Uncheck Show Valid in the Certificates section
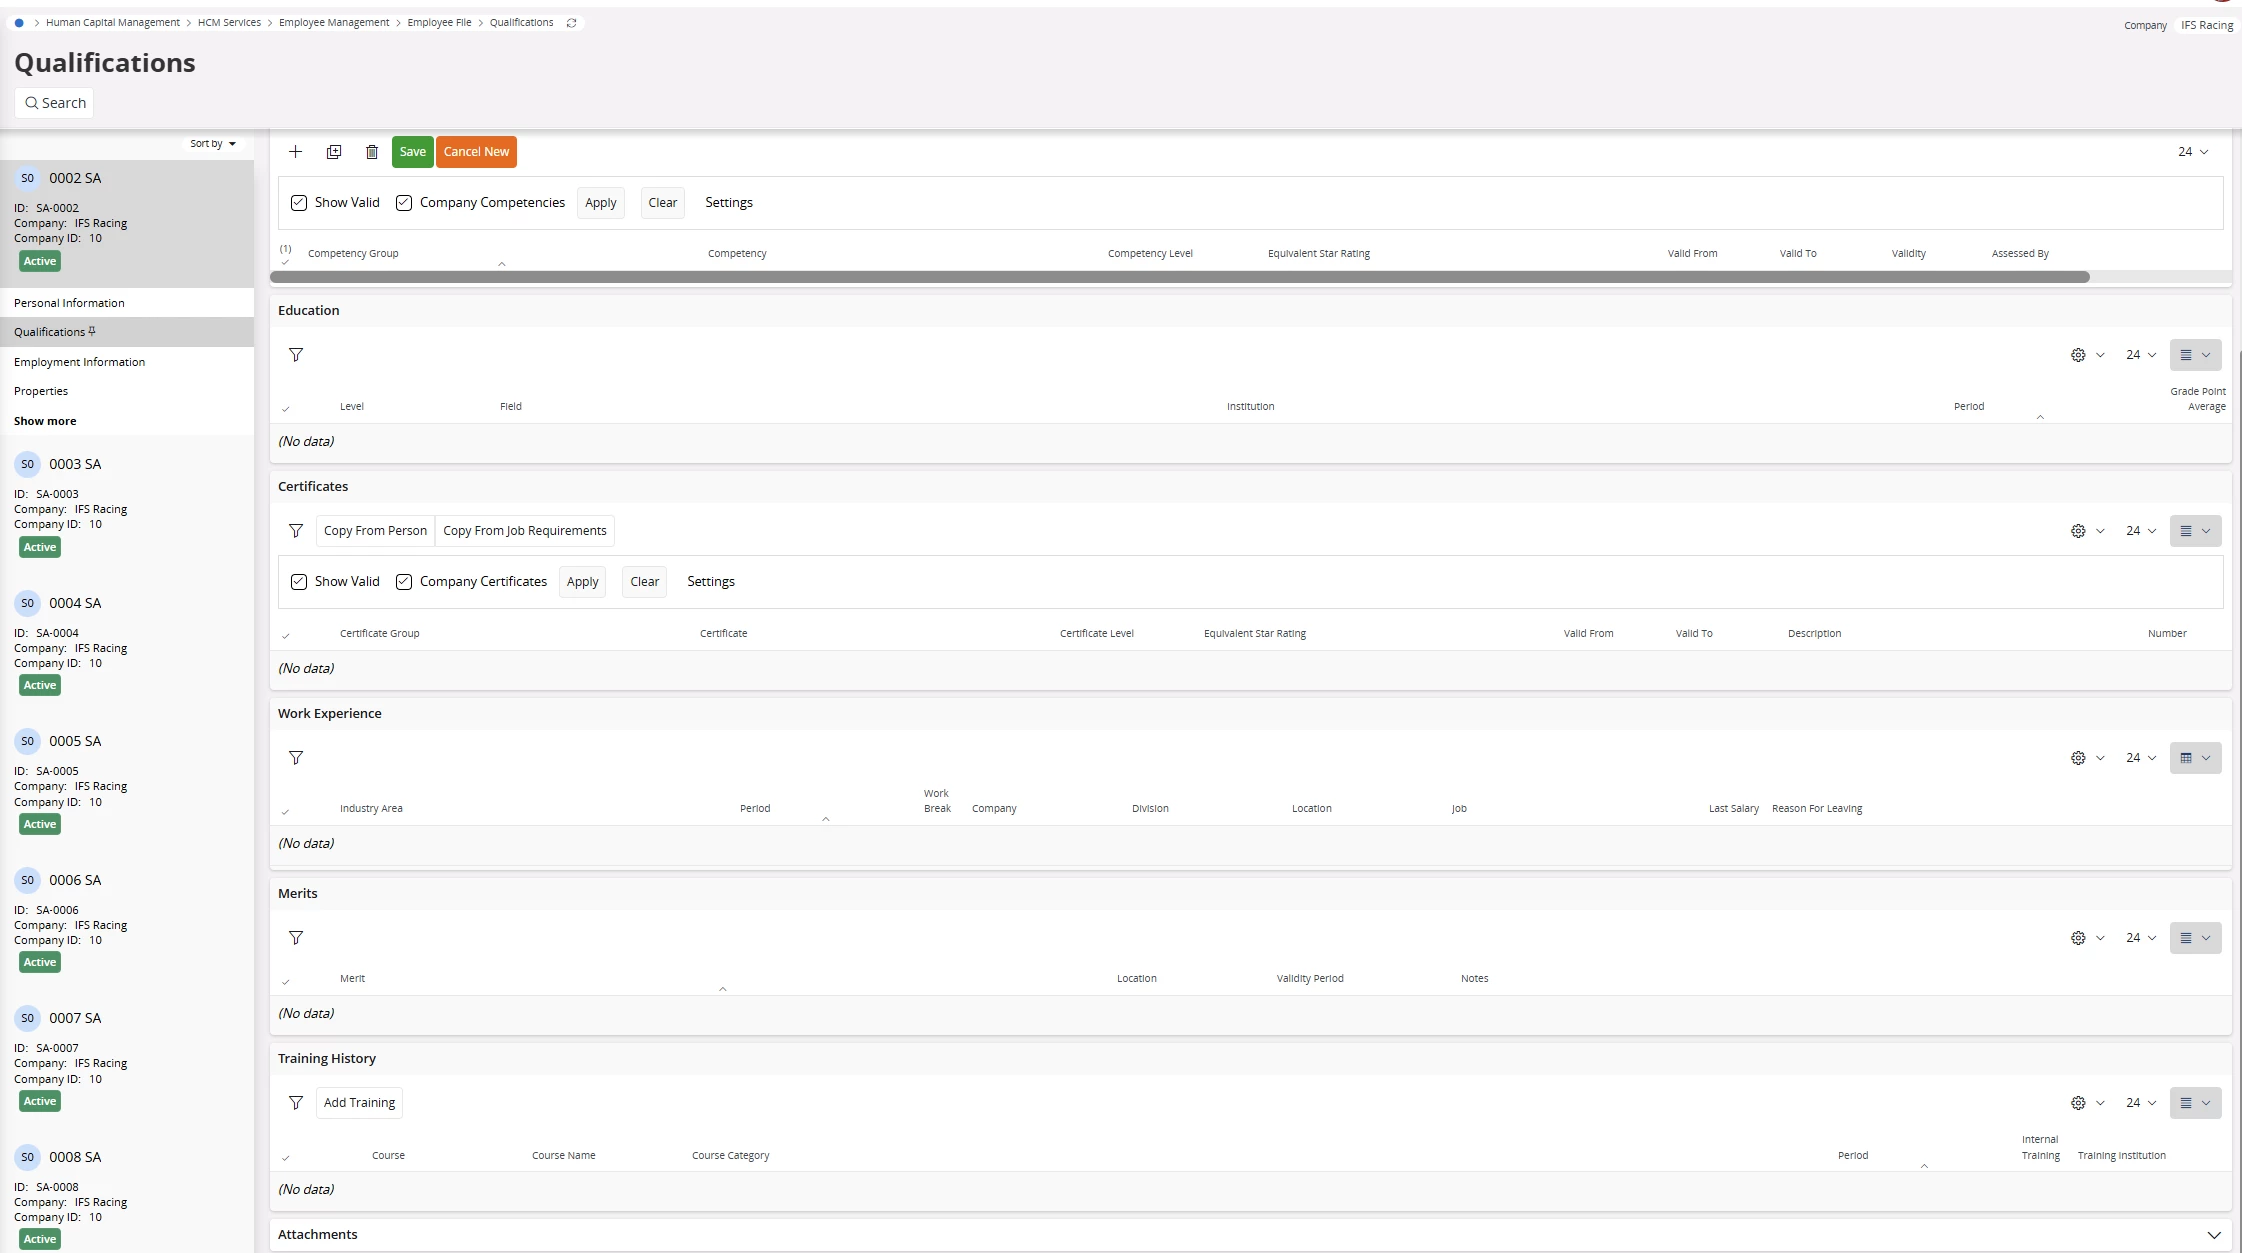The width and height of the screenshot is (2242, 1253). point(299,582)
